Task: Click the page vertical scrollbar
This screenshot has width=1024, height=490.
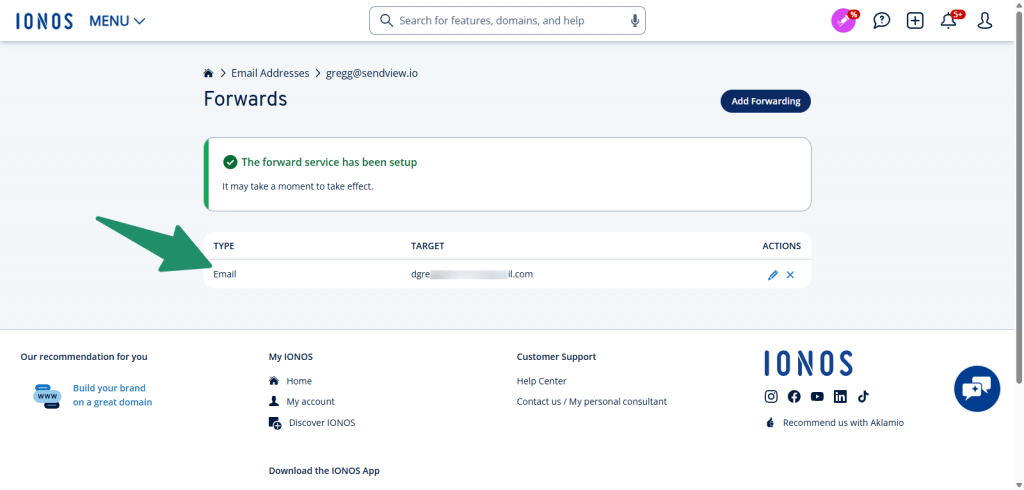Action: [1018, 200]
